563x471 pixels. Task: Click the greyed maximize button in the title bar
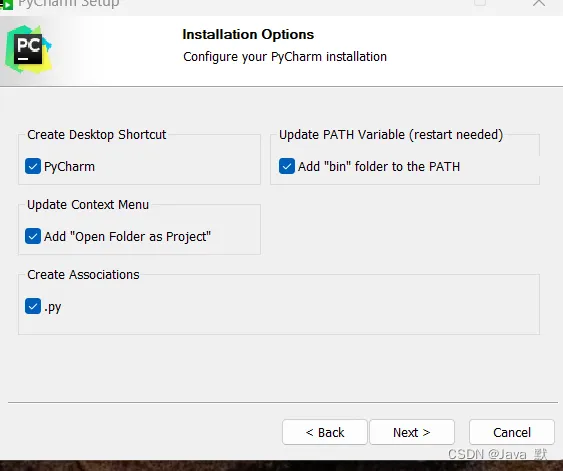coord(480,3)
